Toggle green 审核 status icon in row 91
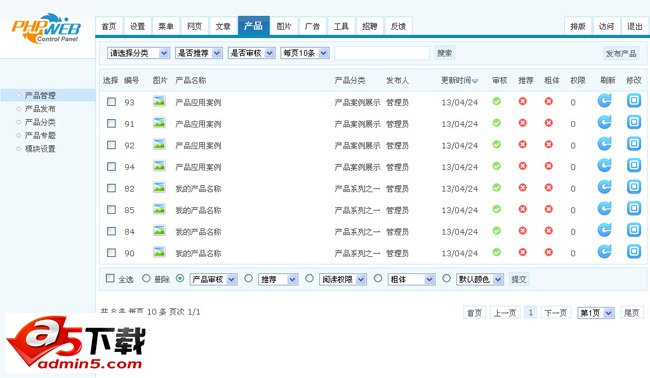The width and height of the screenshot is (650, 378). coord(497,123)
